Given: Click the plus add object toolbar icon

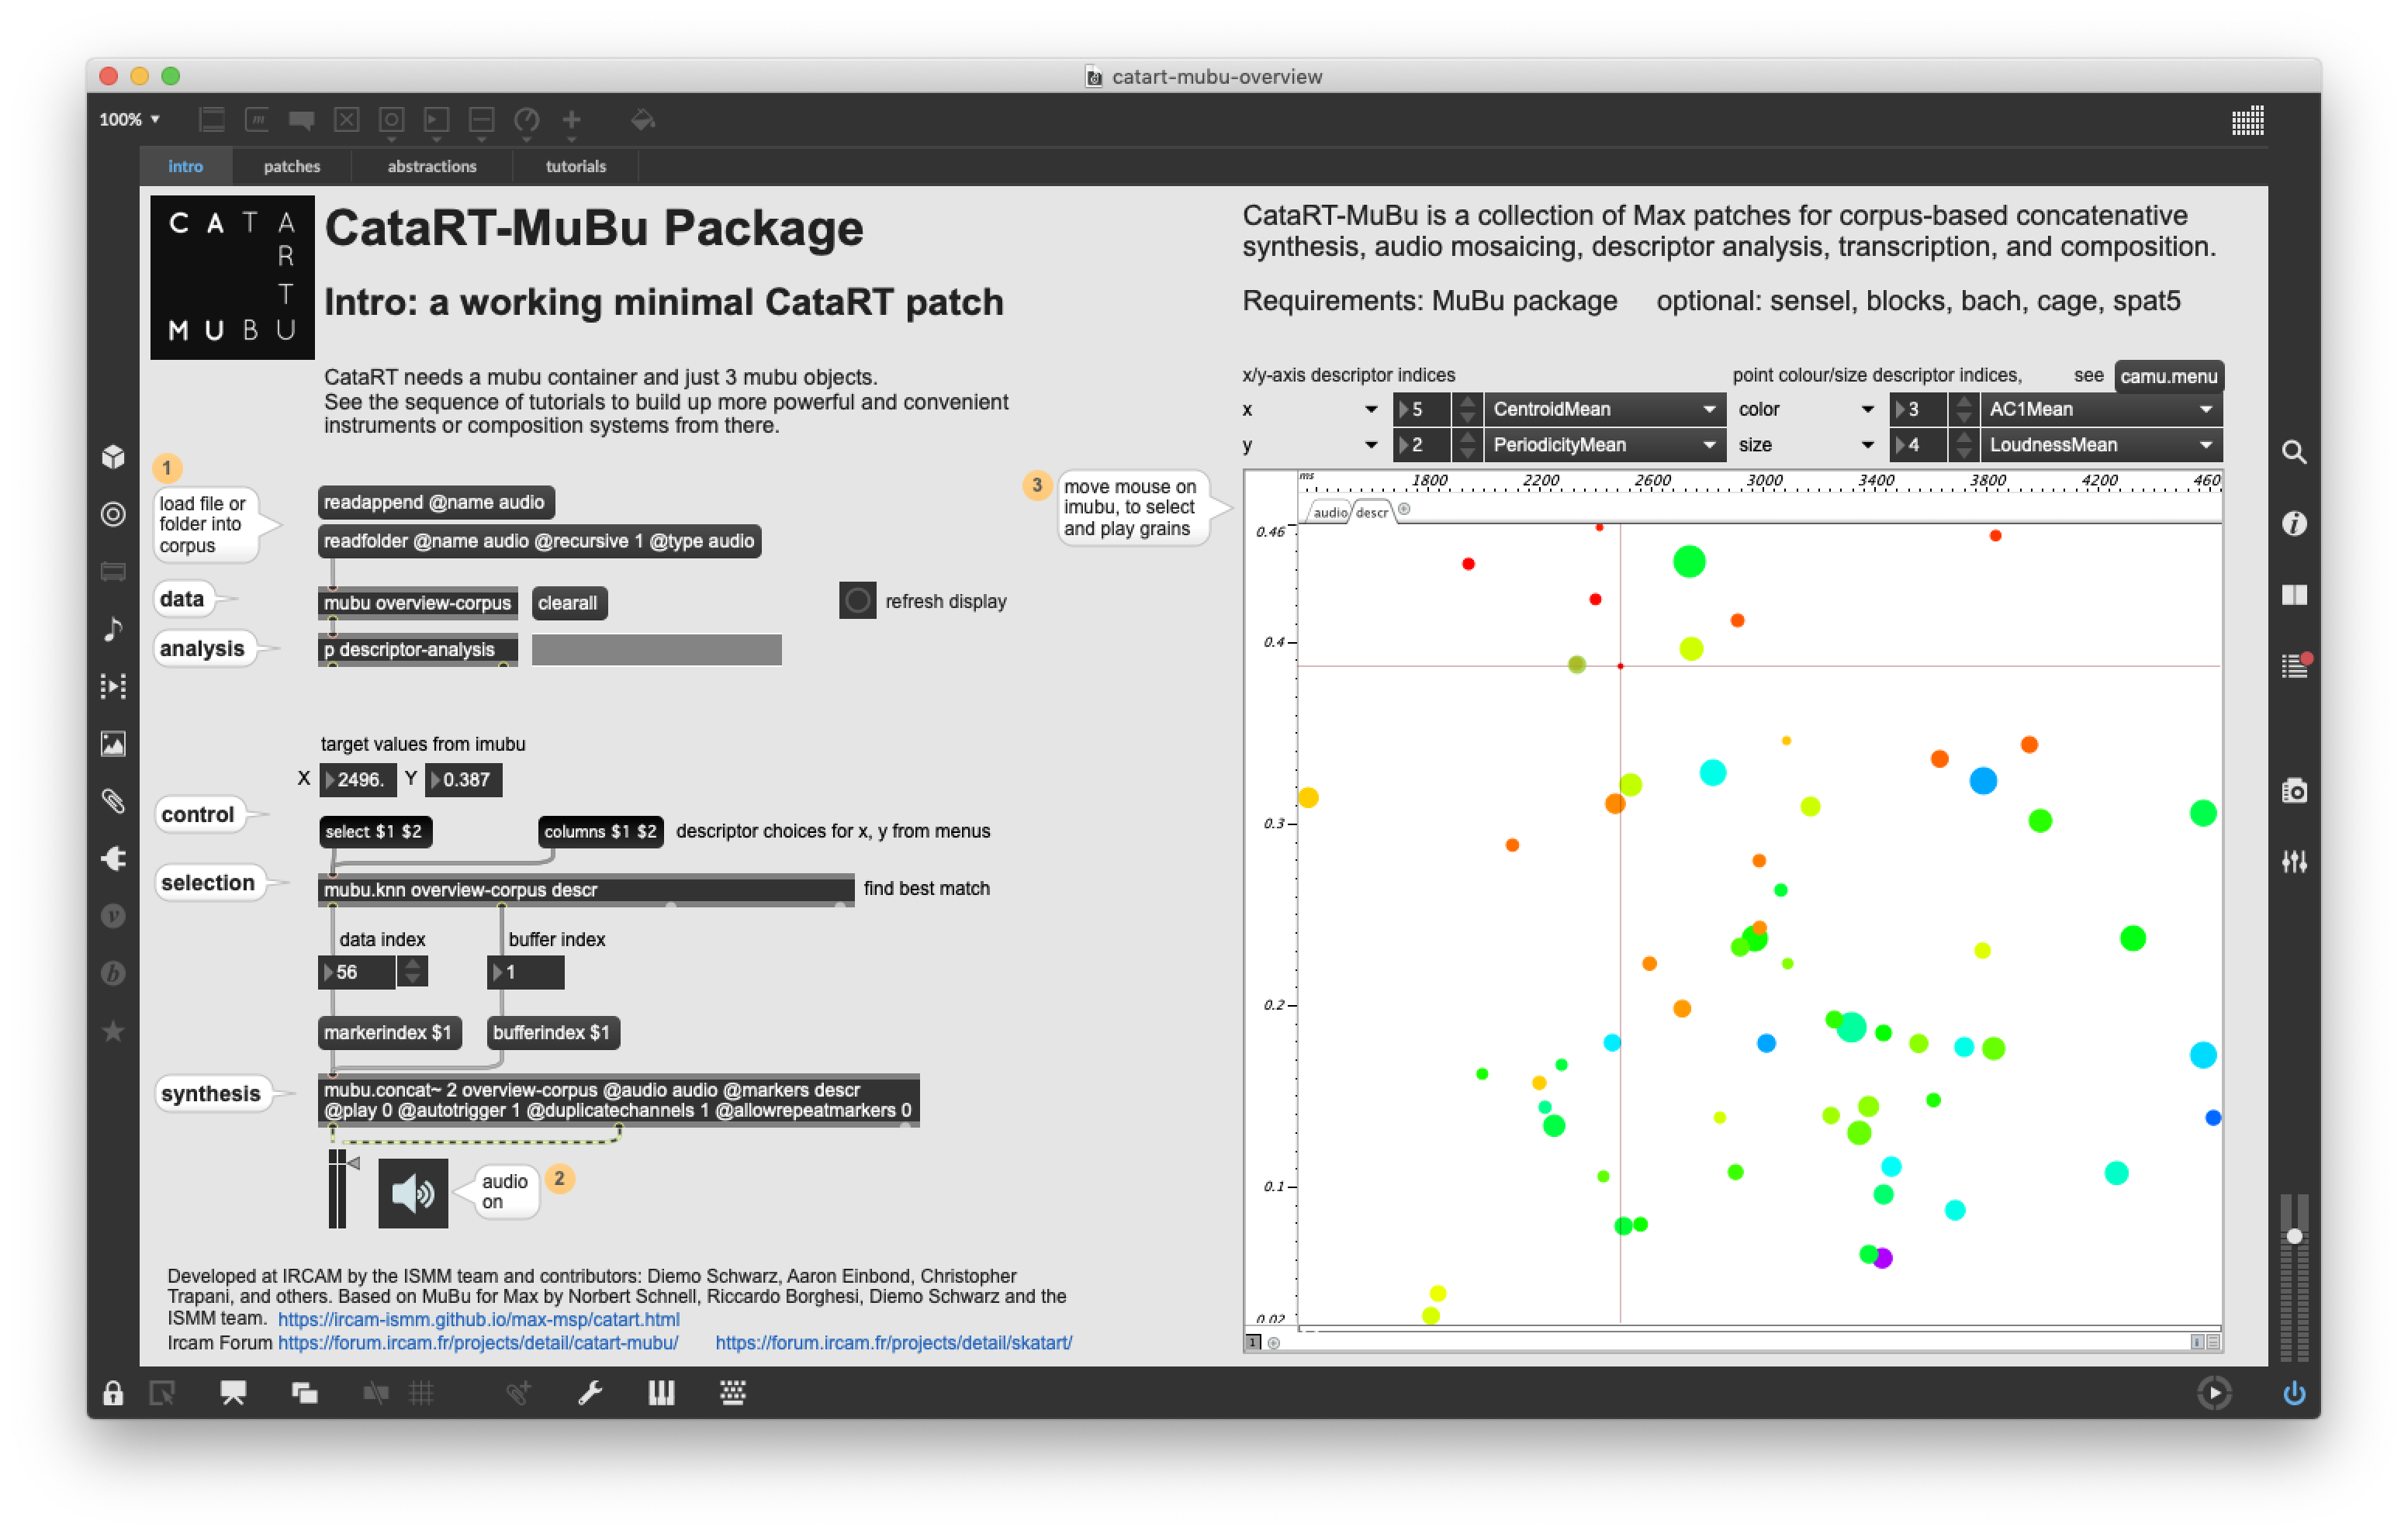Looking at the screenshot, I should 571,120.
